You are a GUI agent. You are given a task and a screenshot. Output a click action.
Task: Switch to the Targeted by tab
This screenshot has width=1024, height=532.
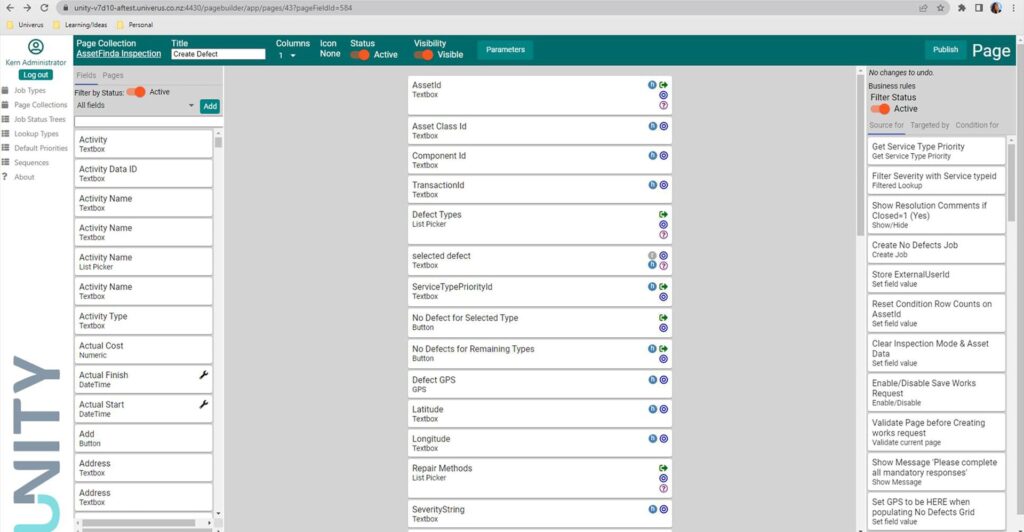[930, 125]
